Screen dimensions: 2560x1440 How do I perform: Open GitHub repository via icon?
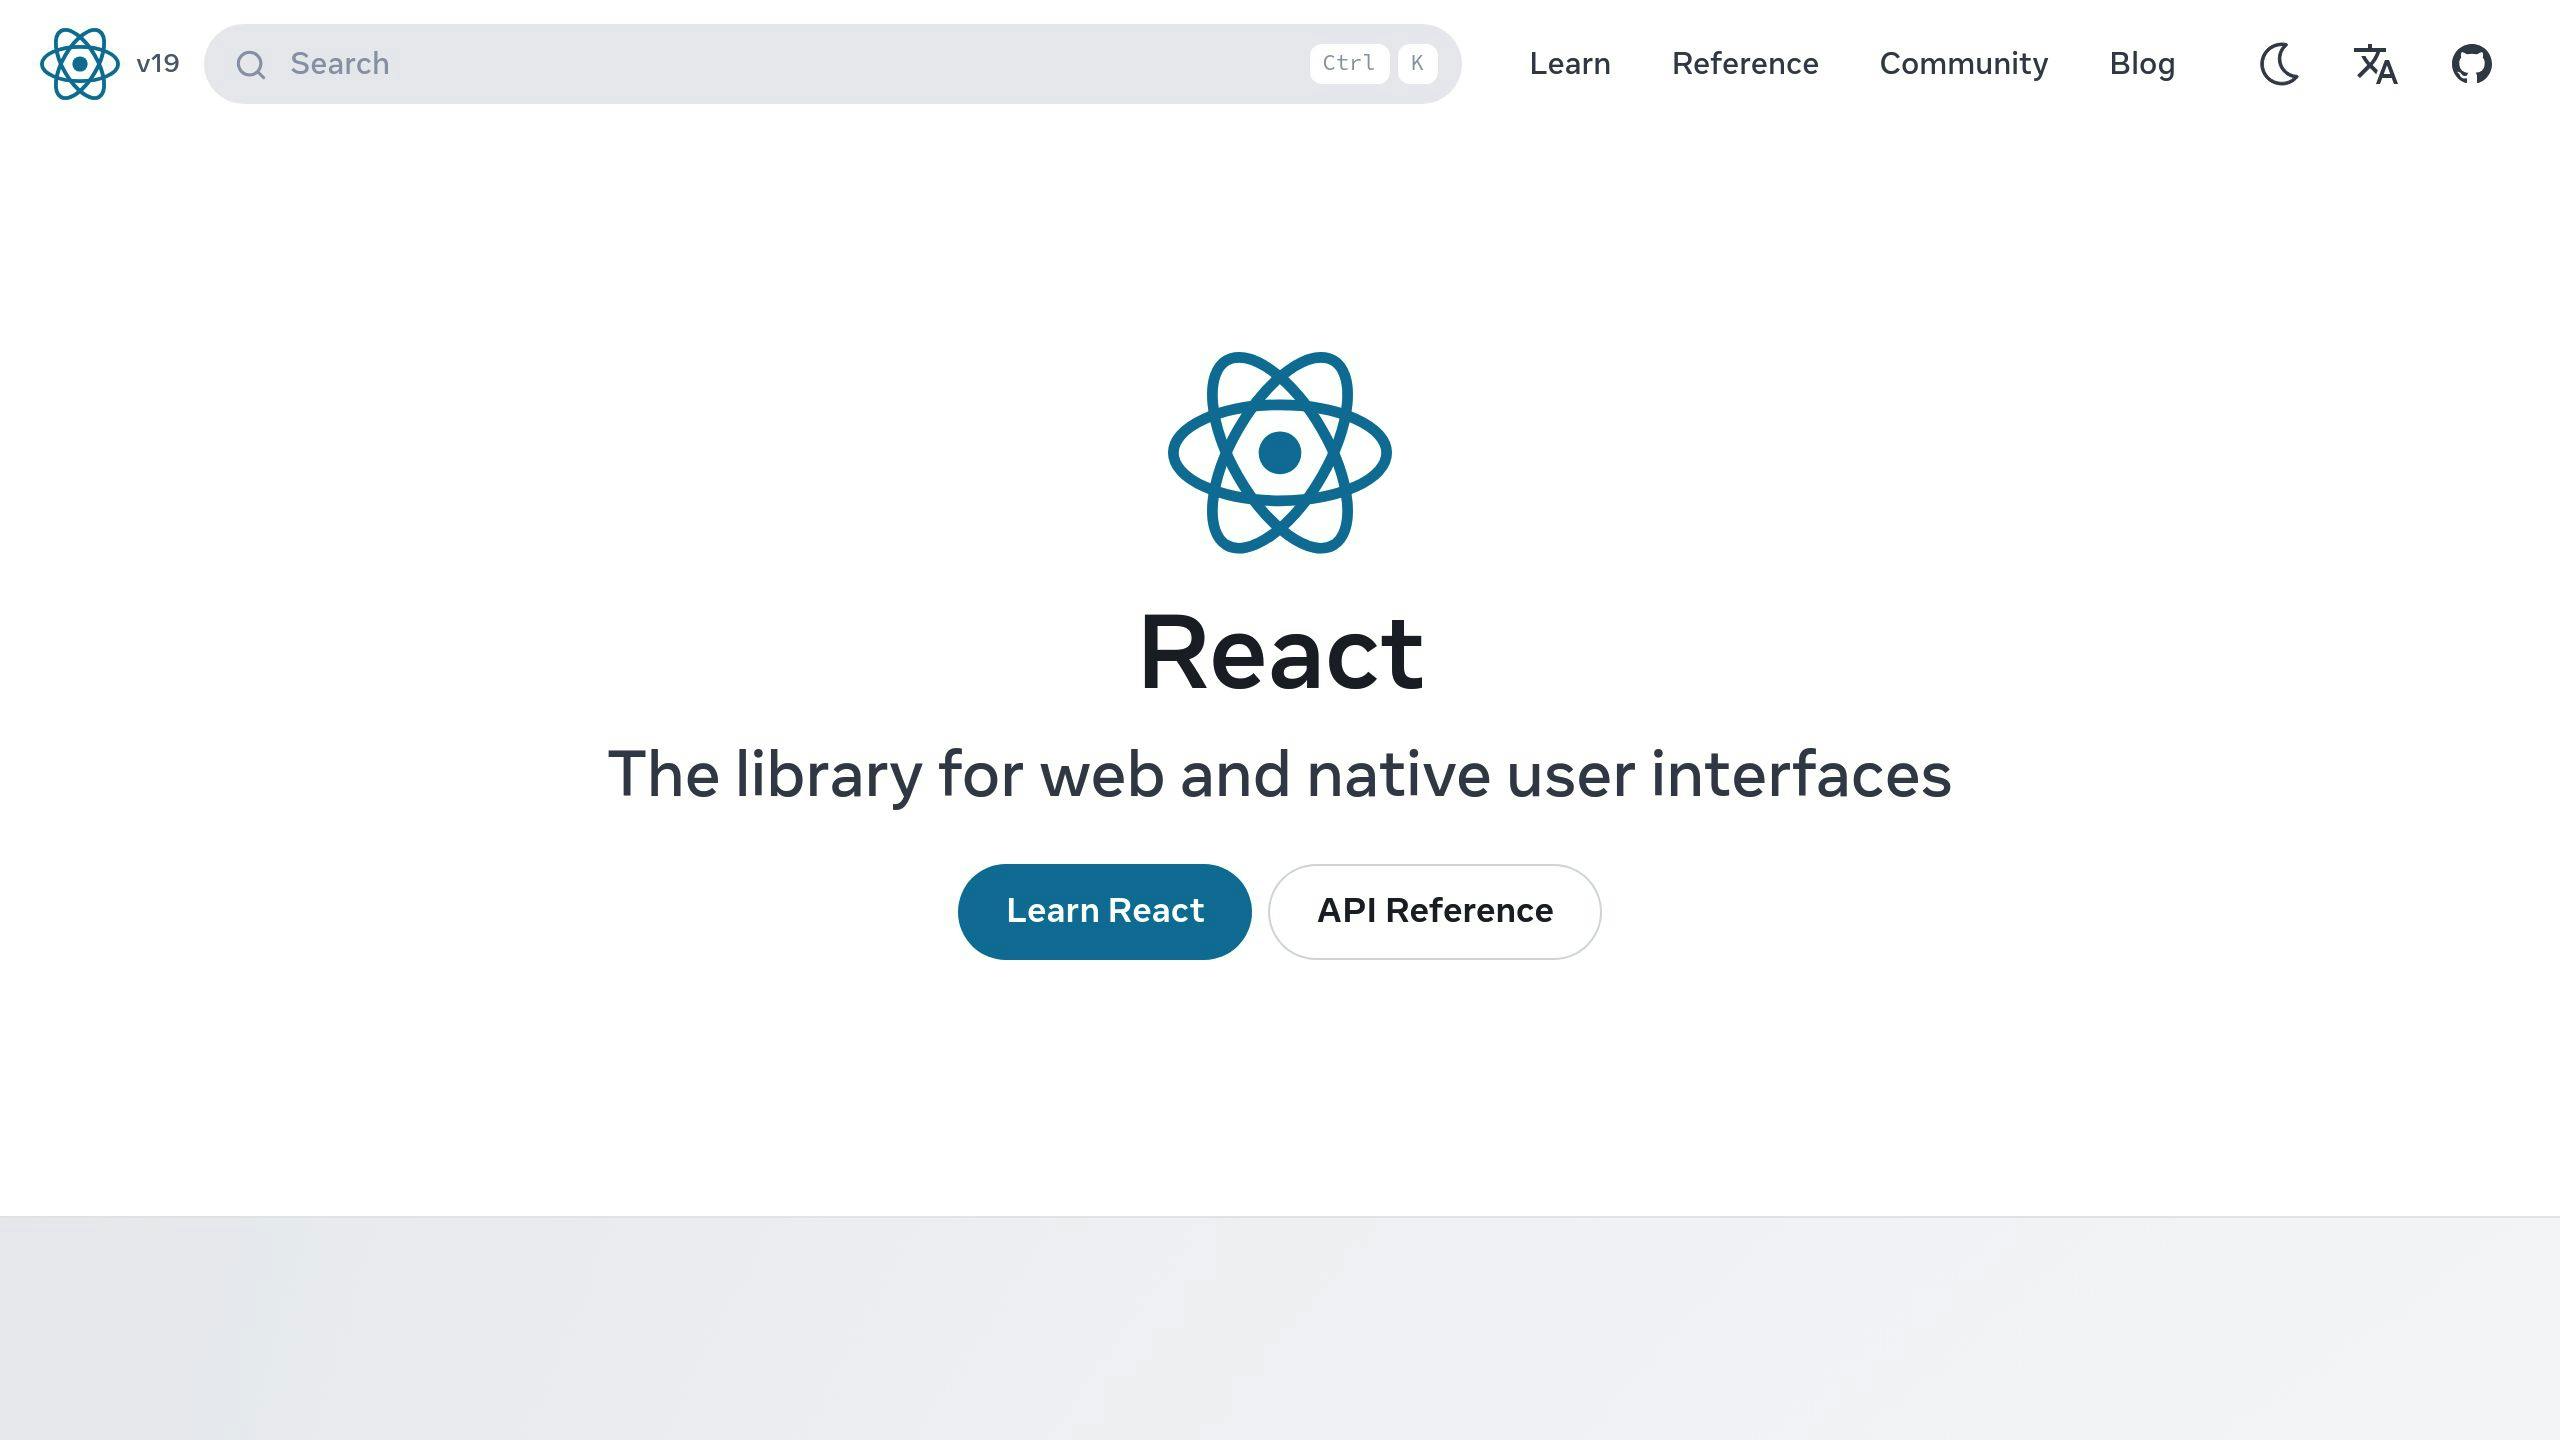pyautogui.click(x=2472, y=63)
